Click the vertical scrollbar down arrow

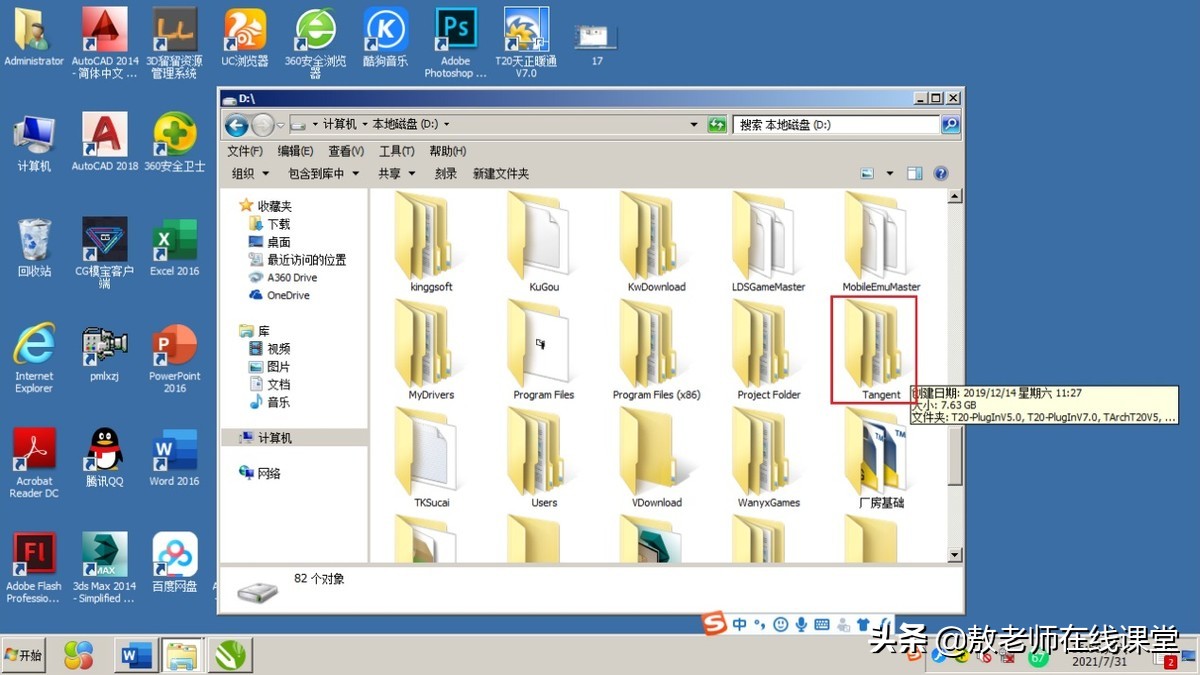(954, 554)
